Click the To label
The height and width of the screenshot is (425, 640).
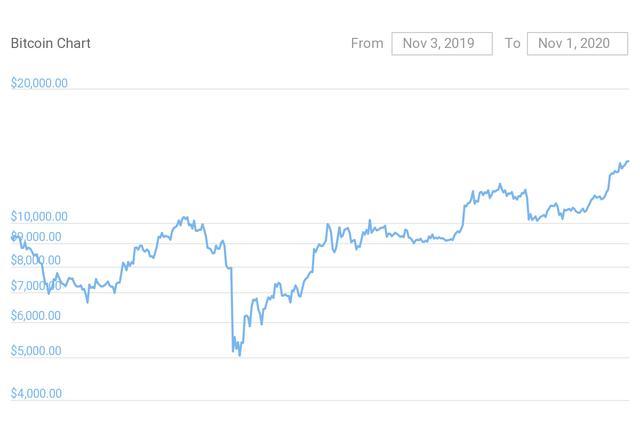tap(512, 43)
